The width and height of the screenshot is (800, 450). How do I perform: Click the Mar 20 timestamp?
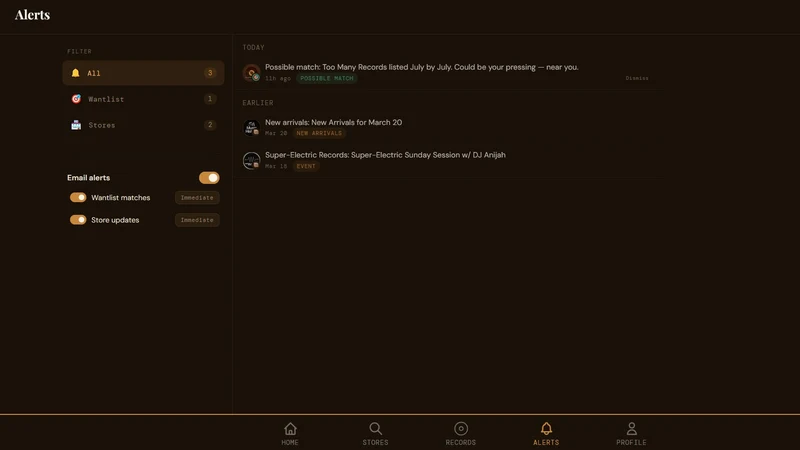click(x=276, y=133)
